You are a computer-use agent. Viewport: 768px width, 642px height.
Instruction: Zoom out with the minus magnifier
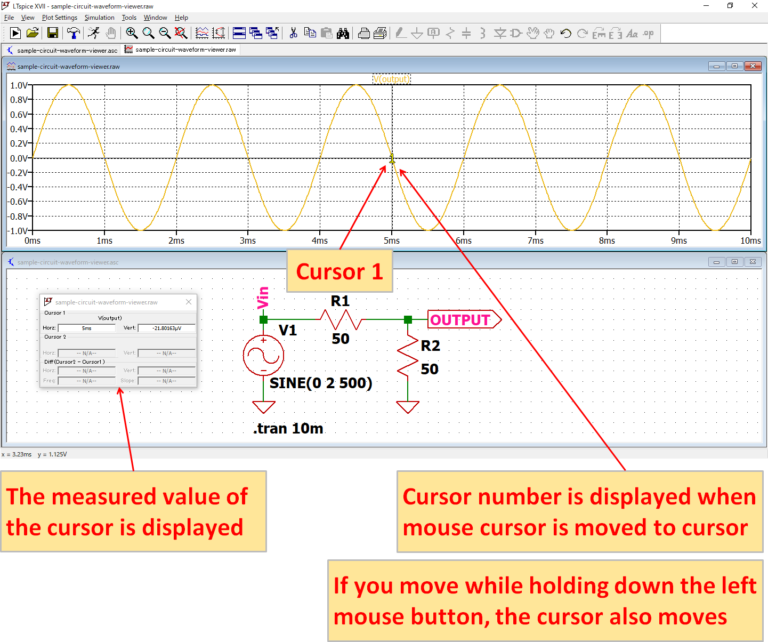click(x=165, y=33)
